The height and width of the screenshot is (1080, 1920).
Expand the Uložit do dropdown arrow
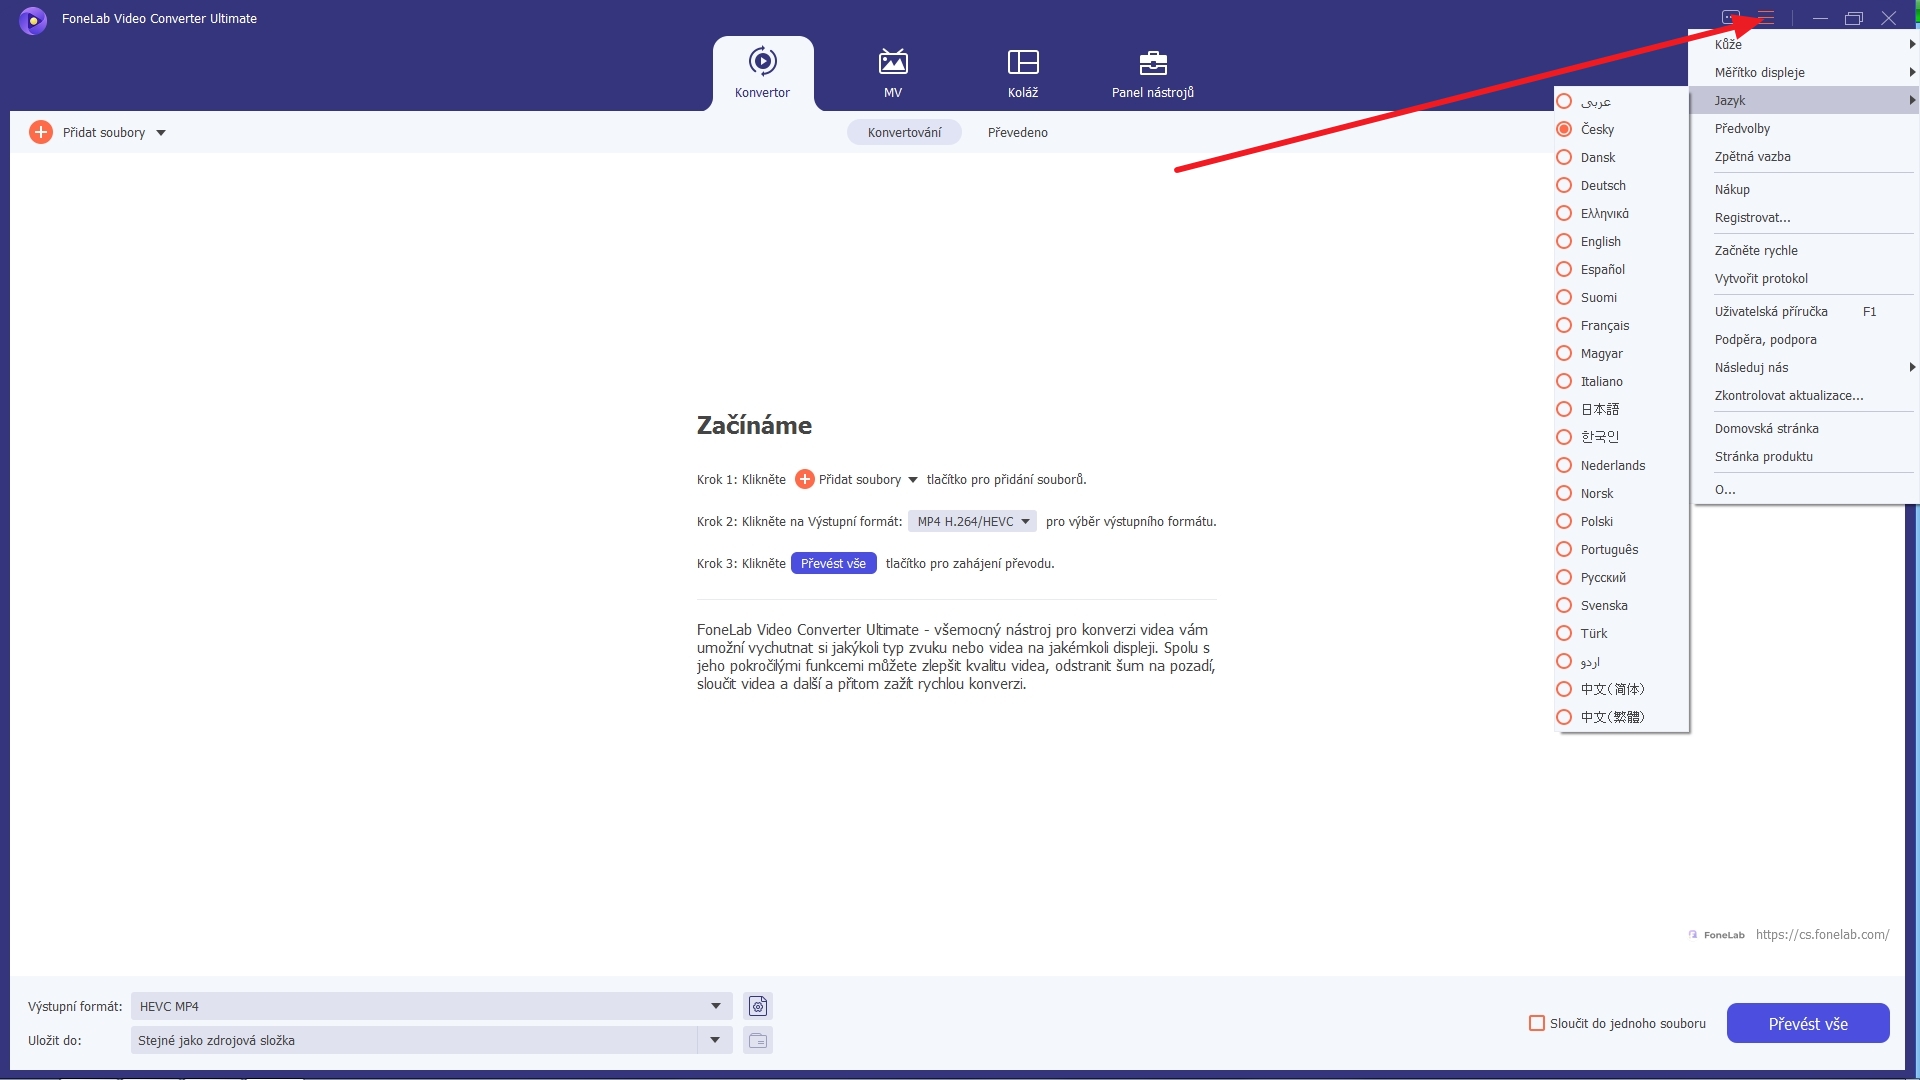point(715,1040)
